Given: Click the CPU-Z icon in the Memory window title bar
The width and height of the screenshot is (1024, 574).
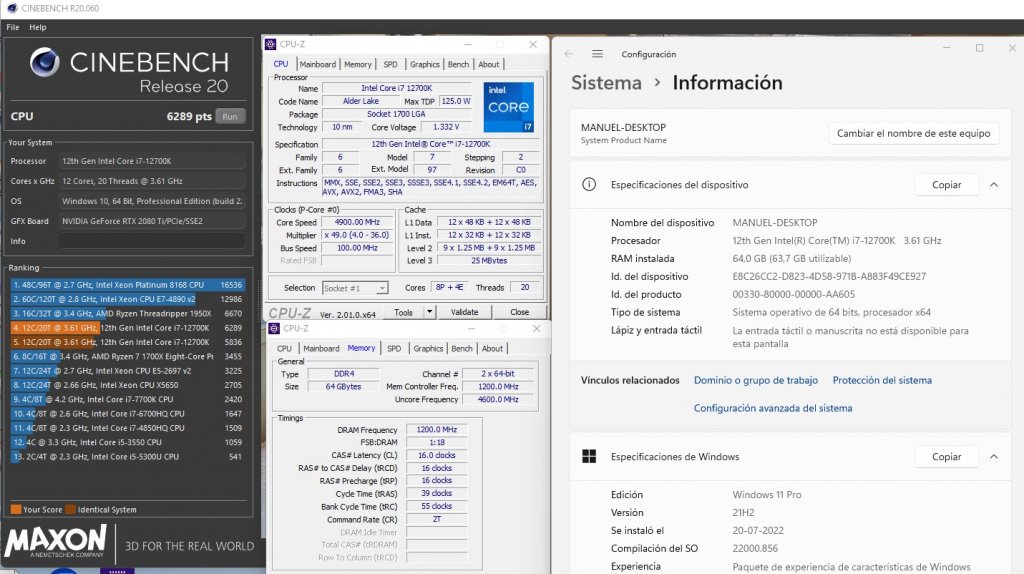Looking at the screenshot, I should coord(274,328).
